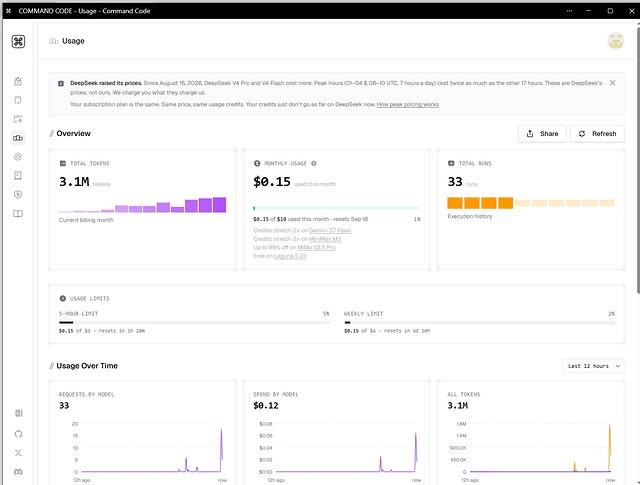Open the scroll document icon in the sidebar
640x485 pixels.
point(18,100)
